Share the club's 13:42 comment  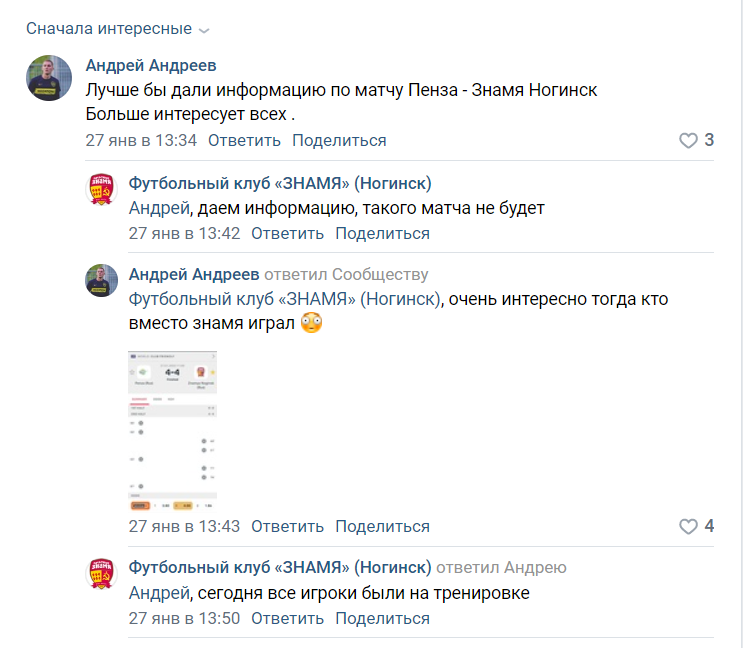tap(382, 234)
